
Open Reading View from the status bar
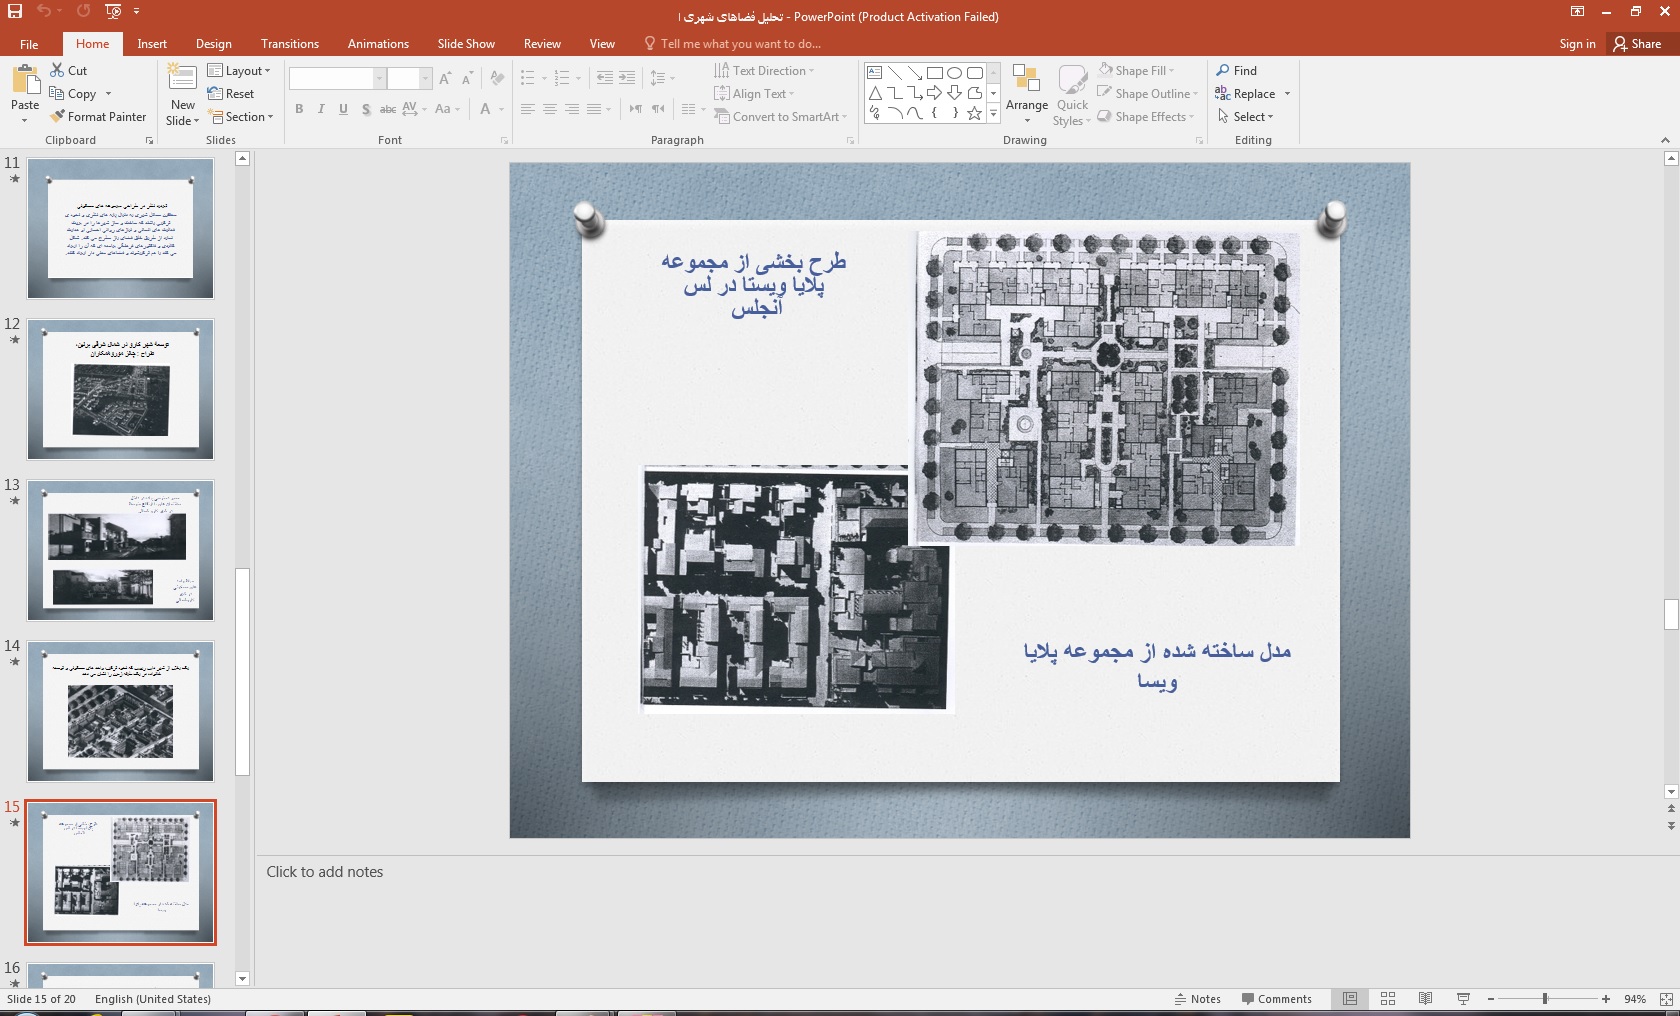tap(1425, 999)
